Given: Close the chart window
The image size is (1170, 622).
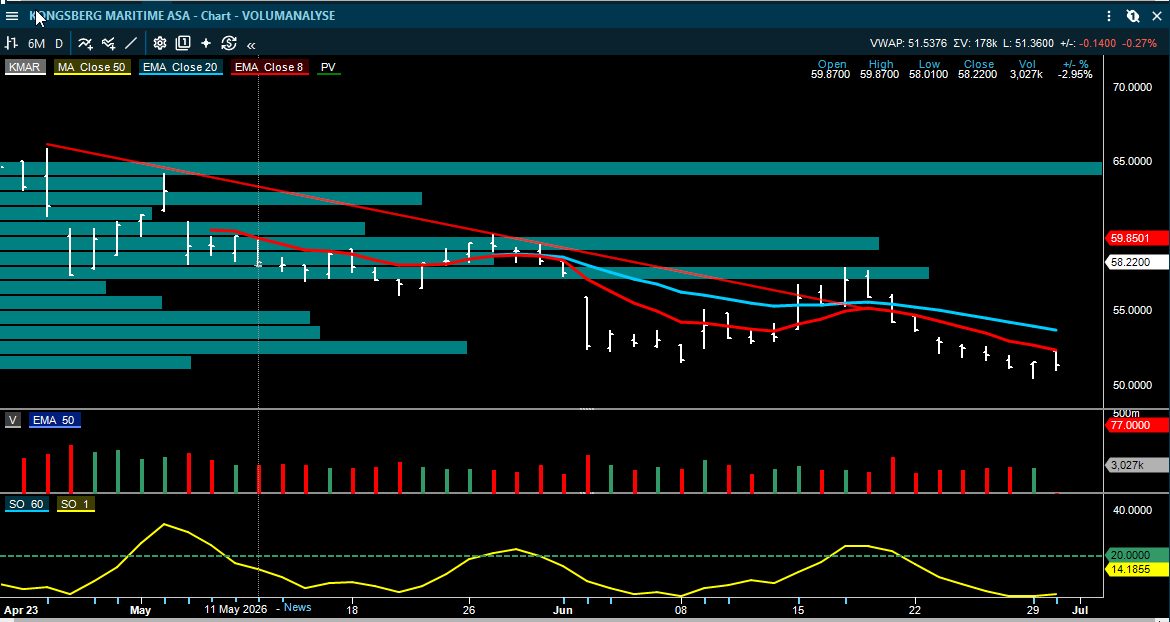Looking at the screenshot, I should coord(1157,16).
